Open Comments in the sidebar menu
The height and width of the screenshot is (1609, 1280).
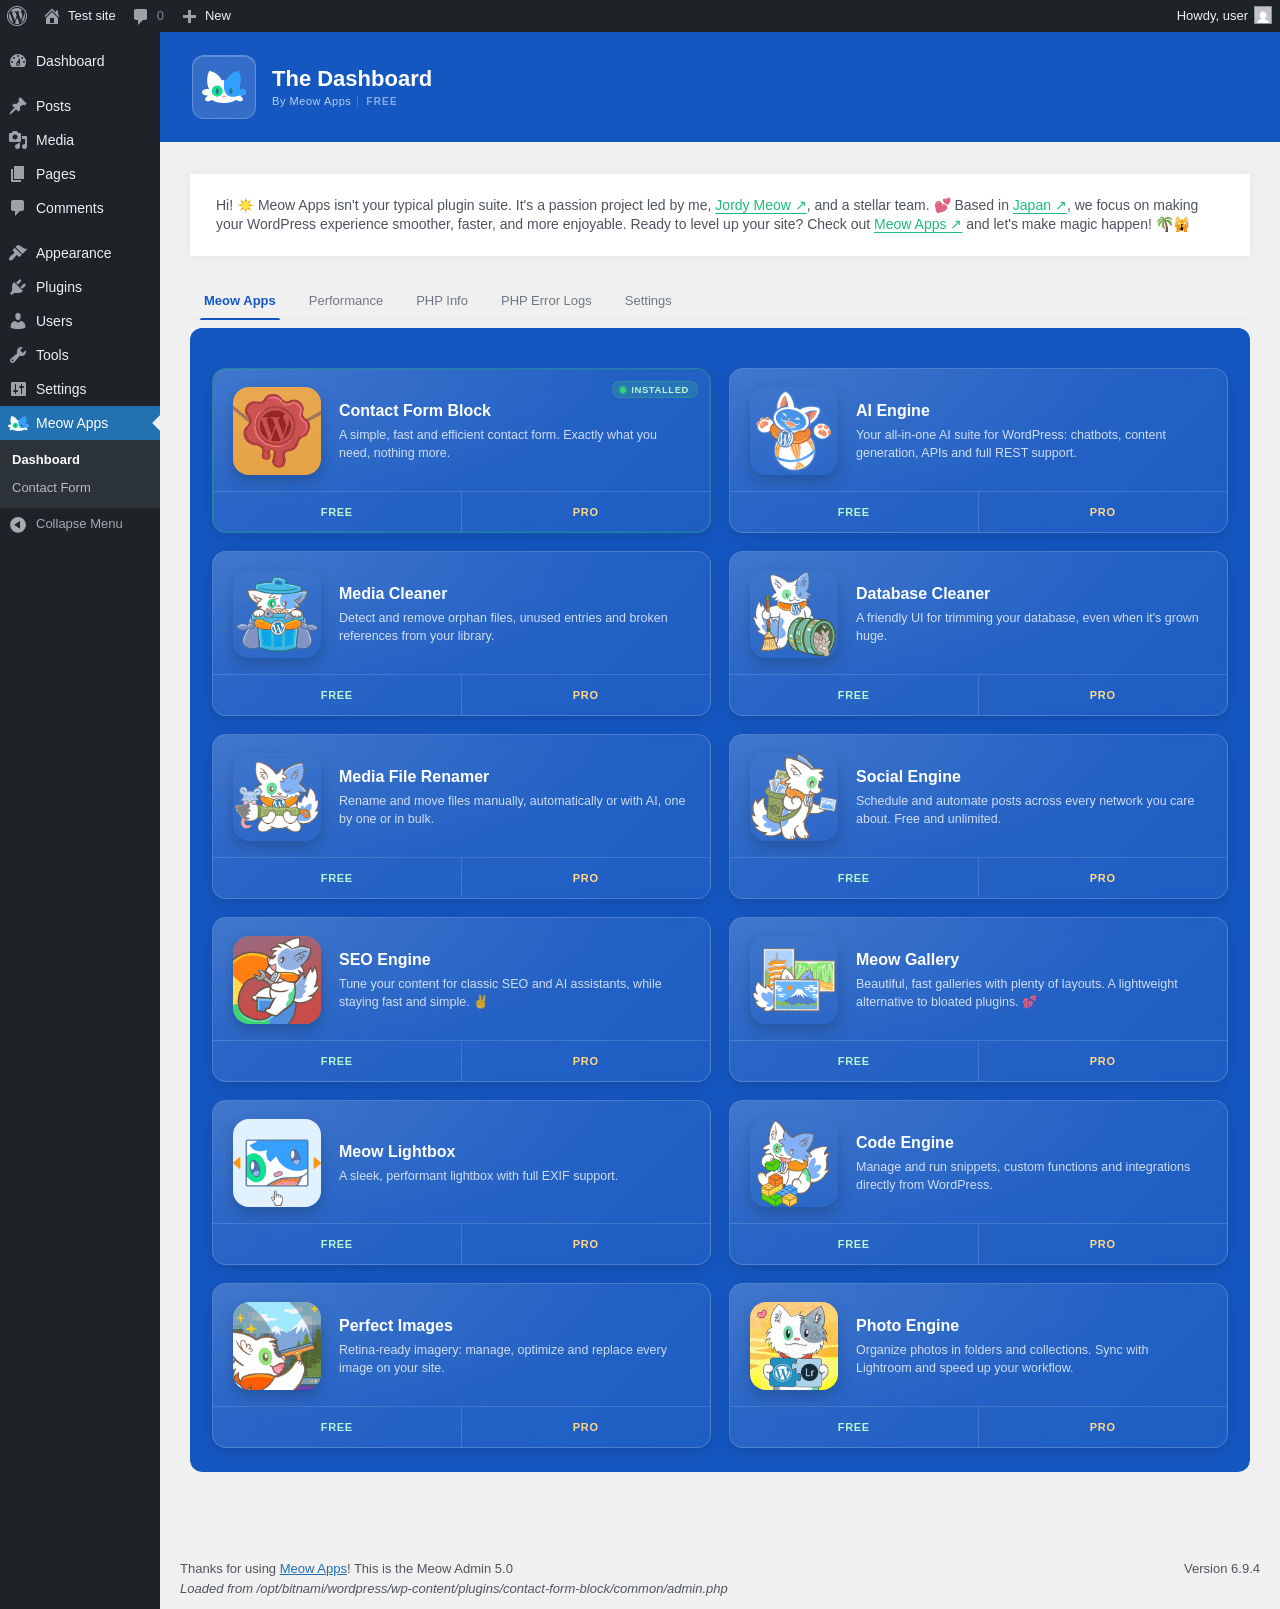[x=80, y=208]
